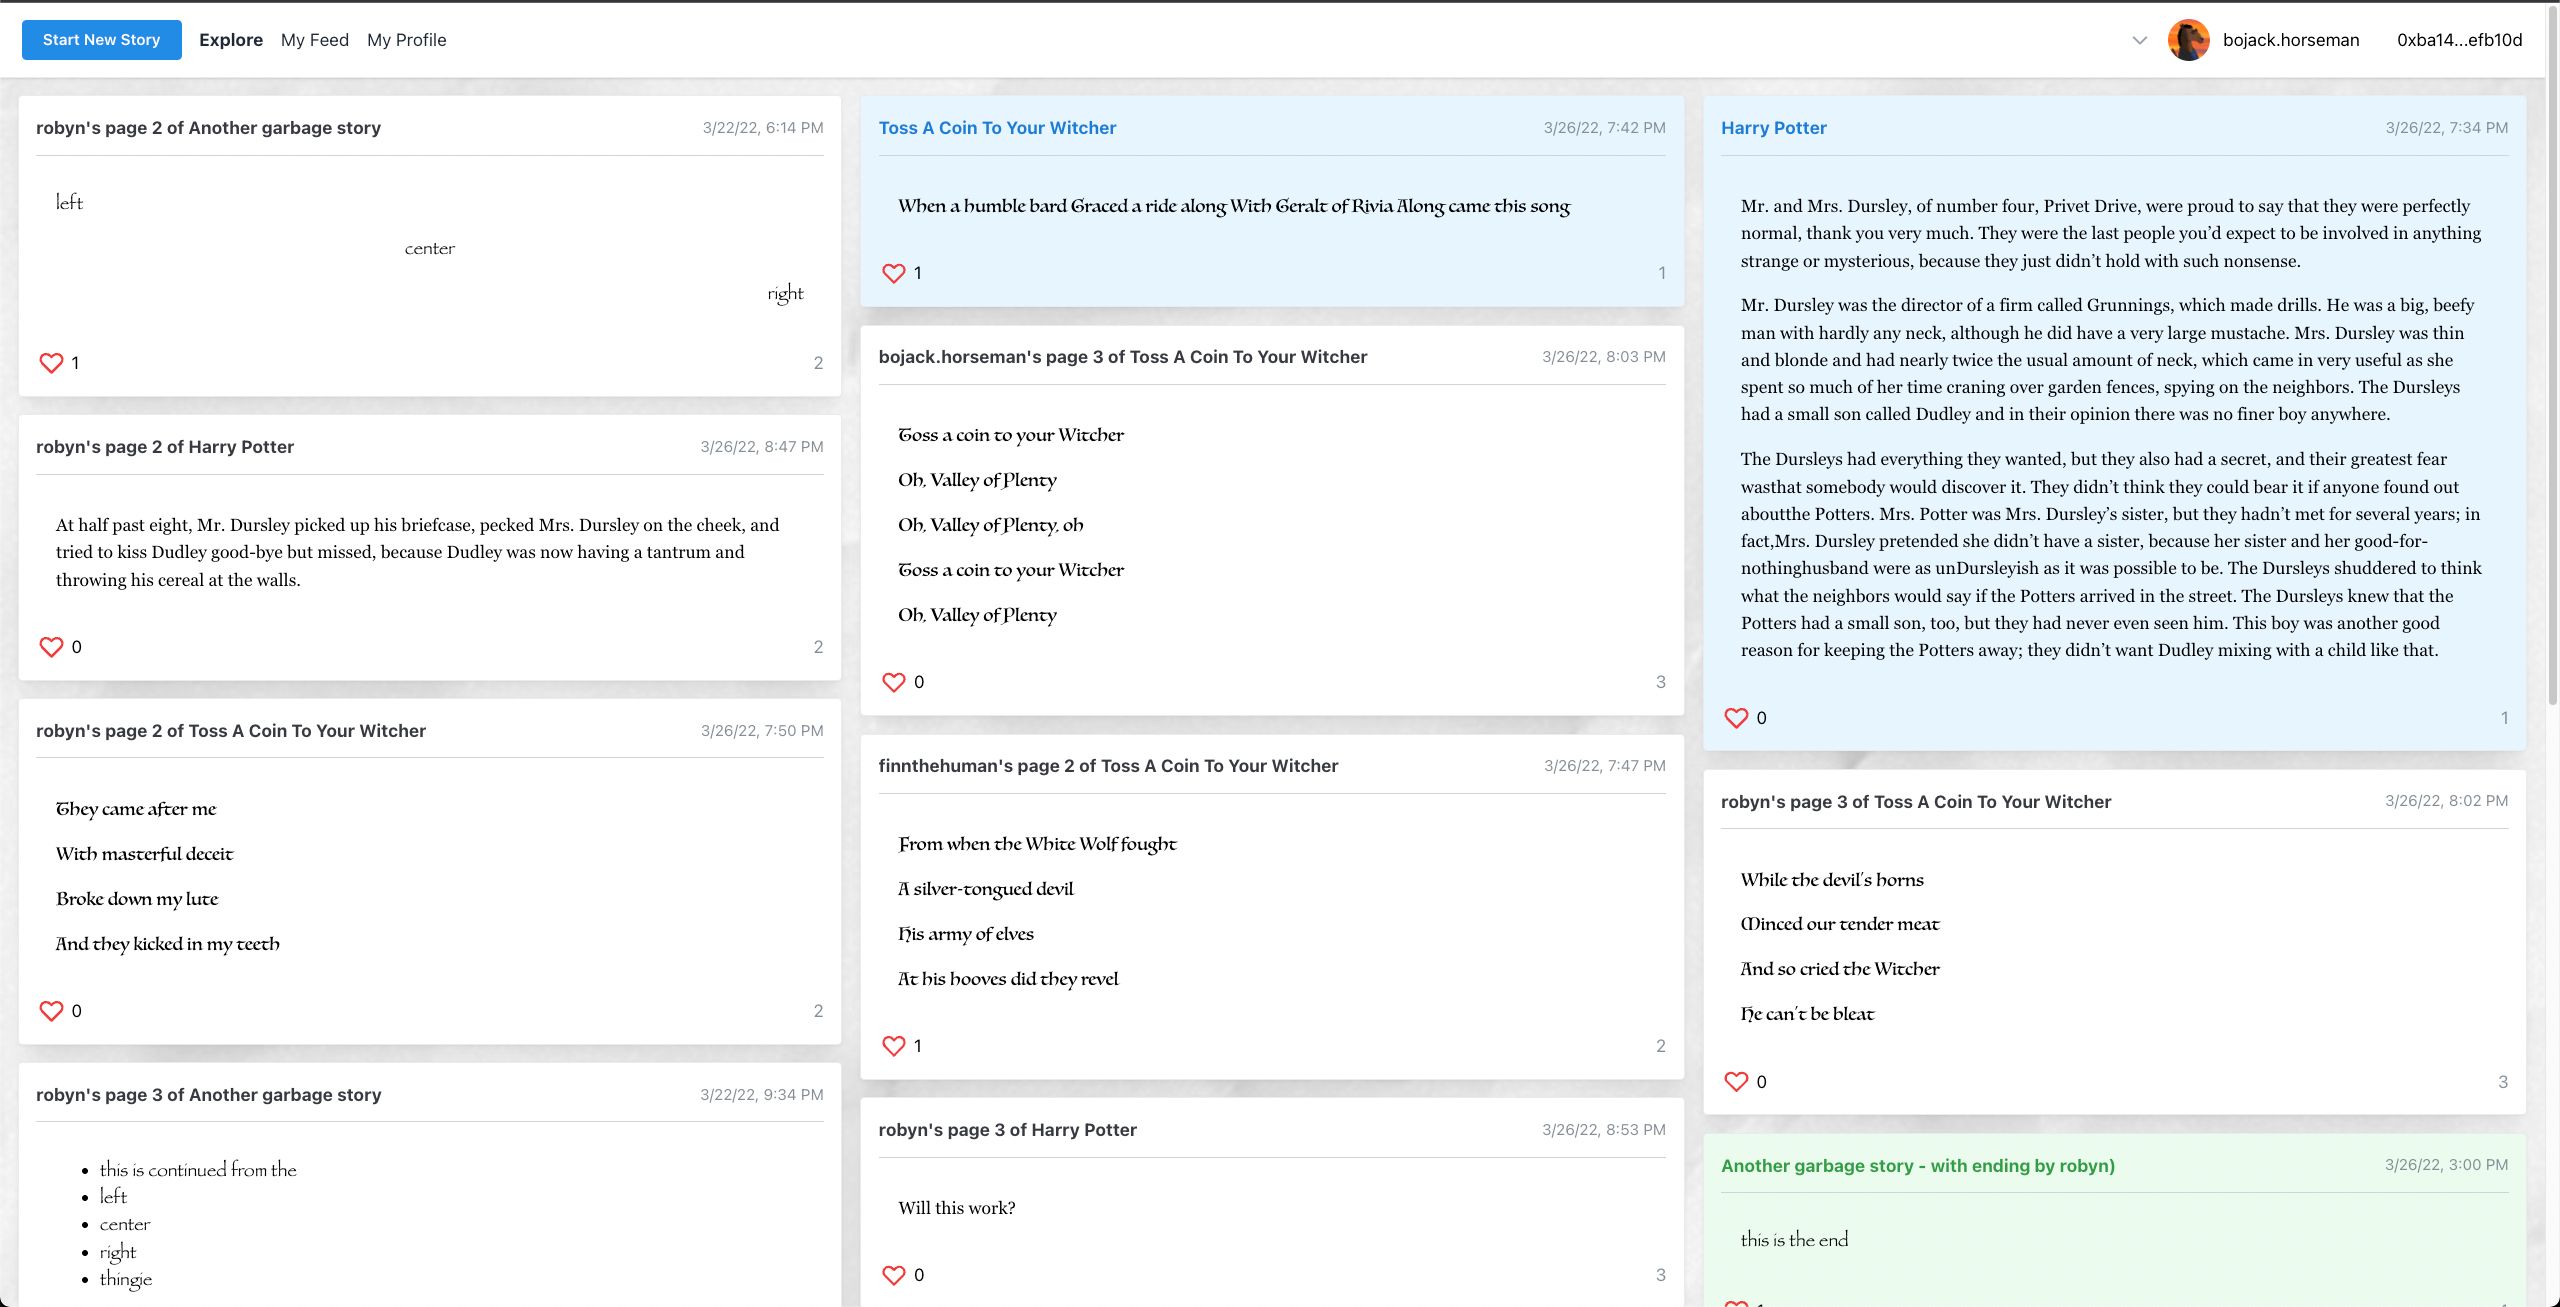This screenshot has width=2560, height=1307.
Task: Click timestamp 3/26/22, 7:34 PM
Action: 2446,128
